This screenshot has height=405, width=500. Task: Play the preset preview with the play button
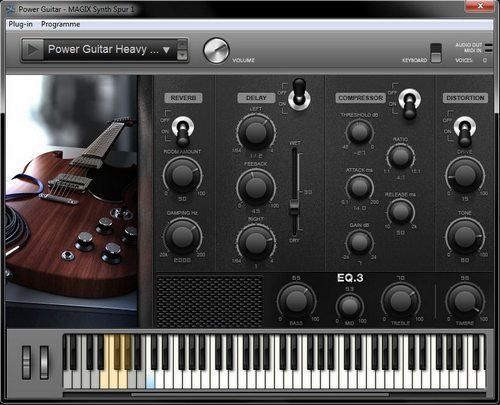(33, 50)
